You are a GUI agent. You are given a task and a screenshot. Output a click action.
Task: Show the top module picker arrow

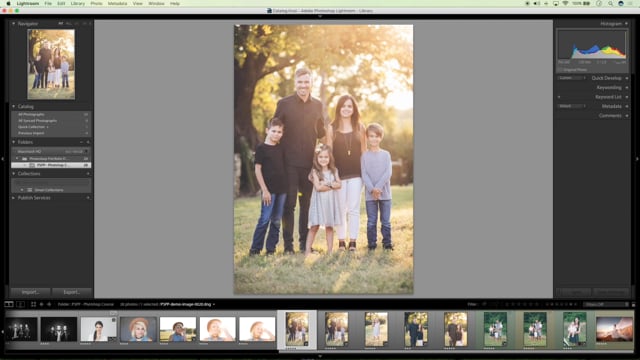point(320,16)
